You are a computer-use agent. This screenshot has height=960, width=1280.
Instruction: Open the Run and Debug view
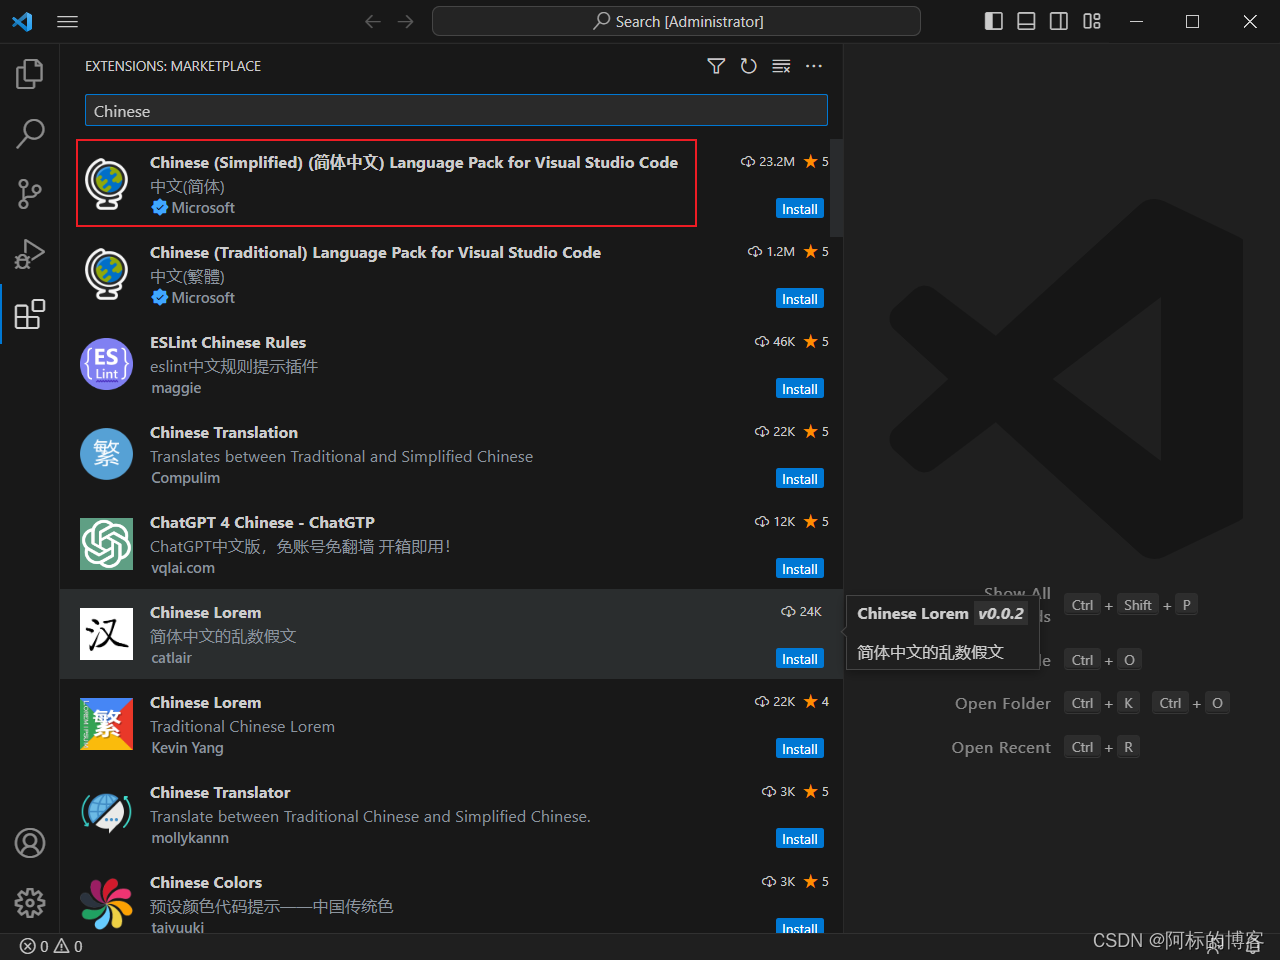[30, 254]
